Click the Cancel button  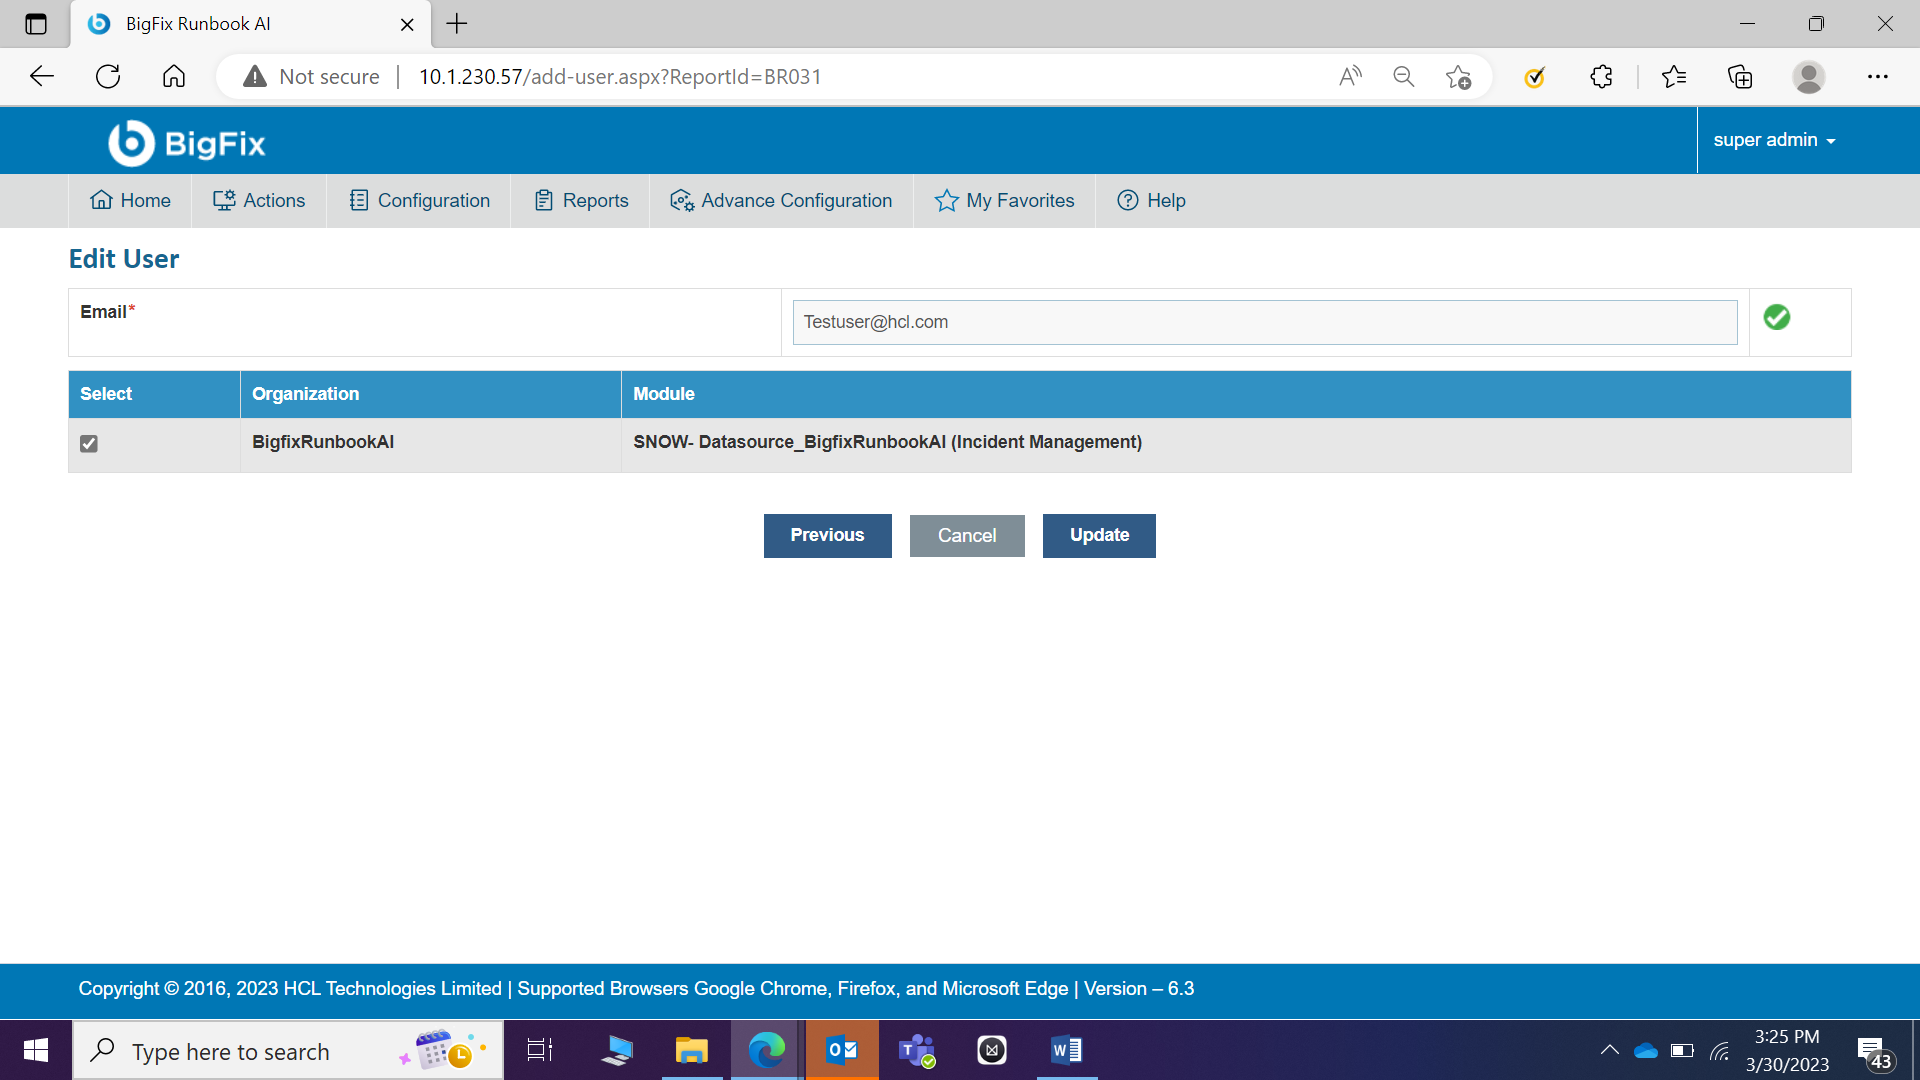966,535
